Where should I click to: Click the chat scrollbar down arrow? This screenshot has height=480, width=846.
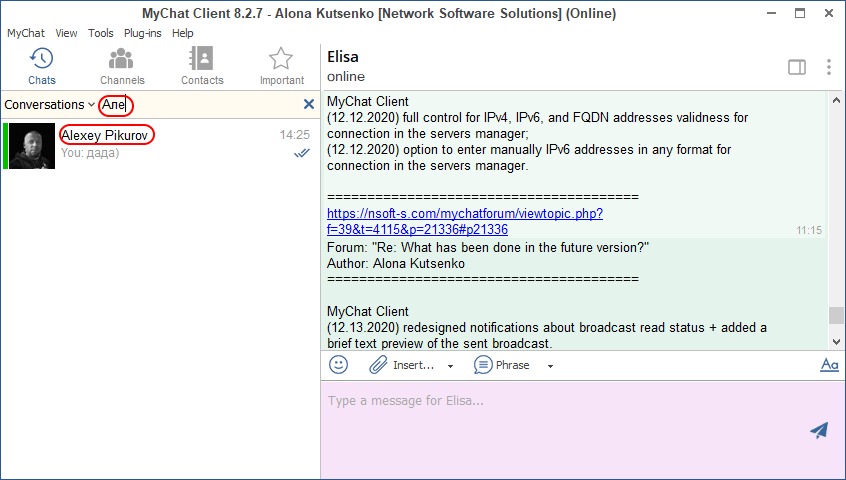click(x=836, y=341)
